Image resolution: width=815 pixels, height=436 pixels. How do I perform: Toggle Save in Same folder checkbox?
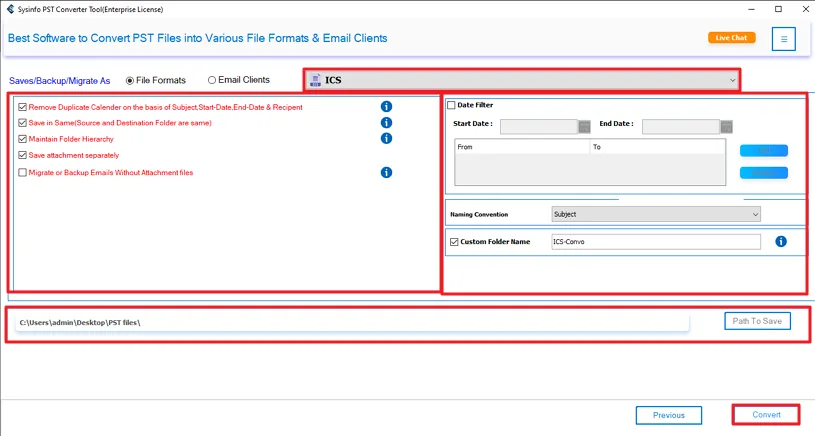pos(22,123)
